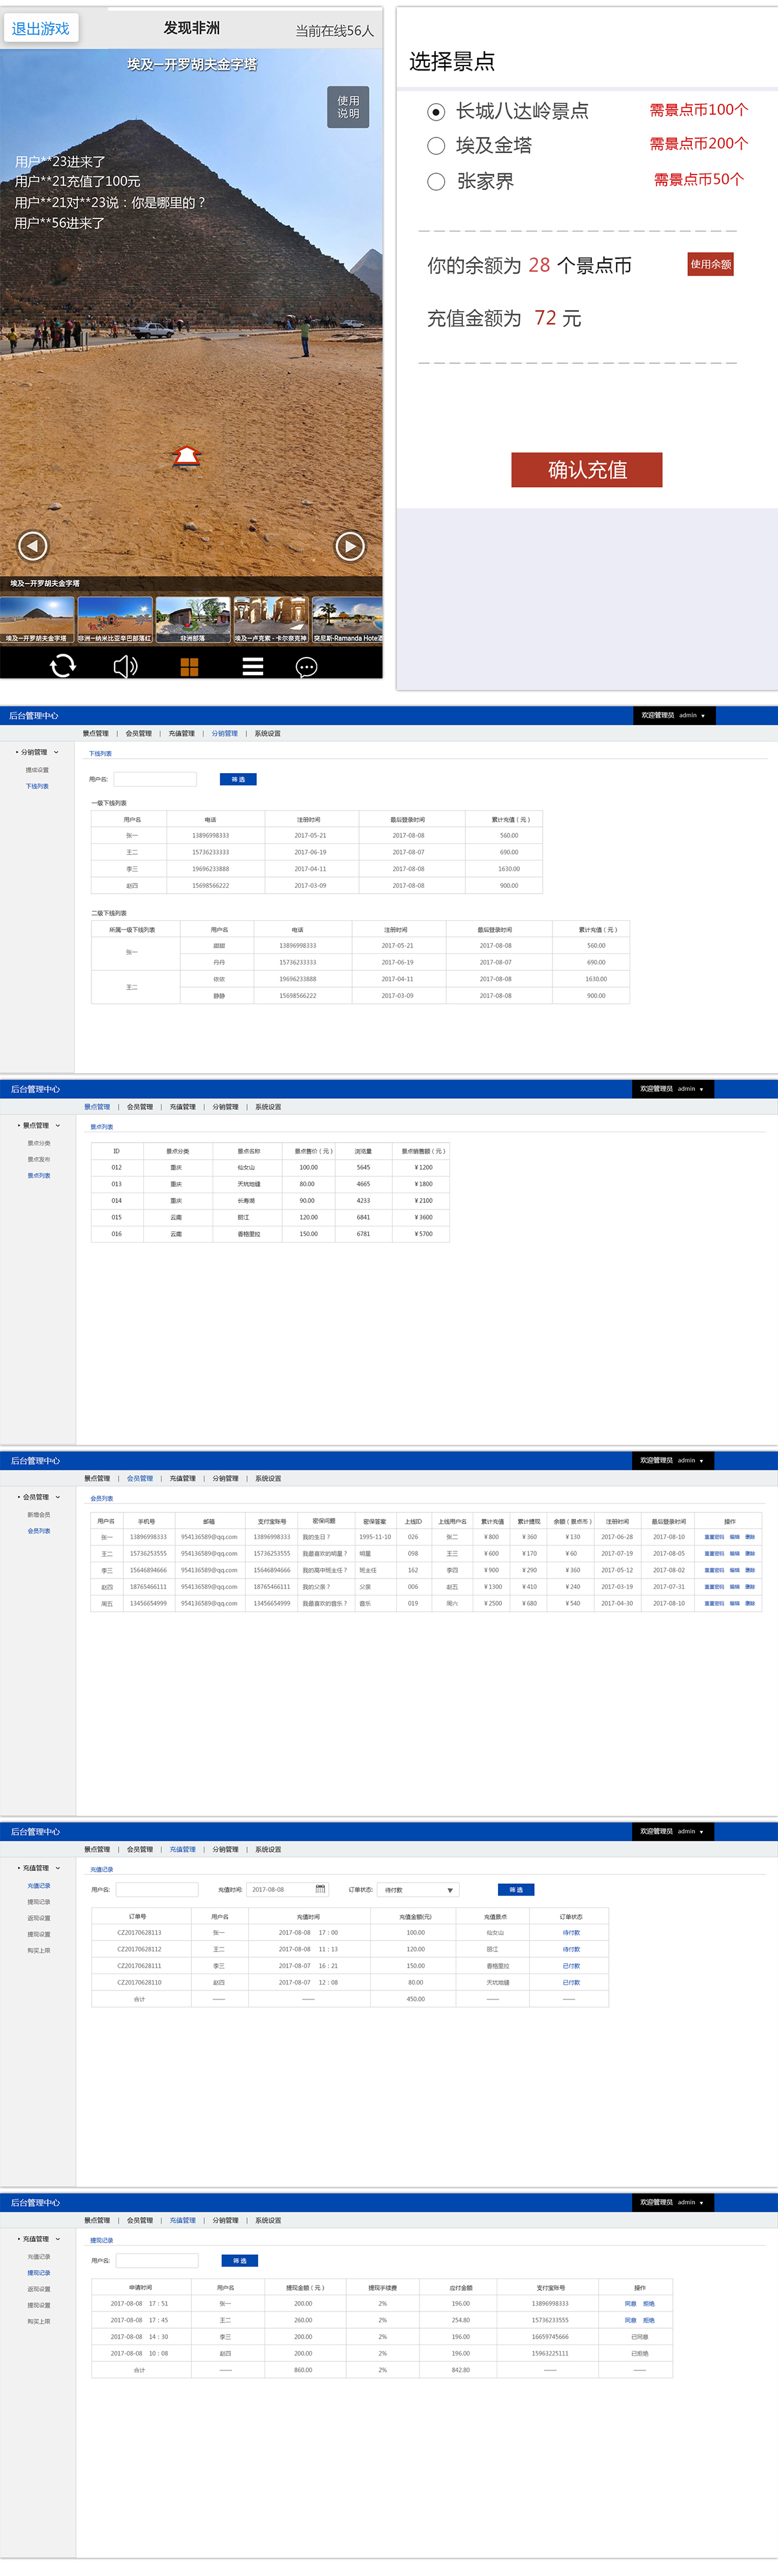Click the 使用余额 button
Viewport: 778px width, 2576px height.
click(x=710, y=264)
